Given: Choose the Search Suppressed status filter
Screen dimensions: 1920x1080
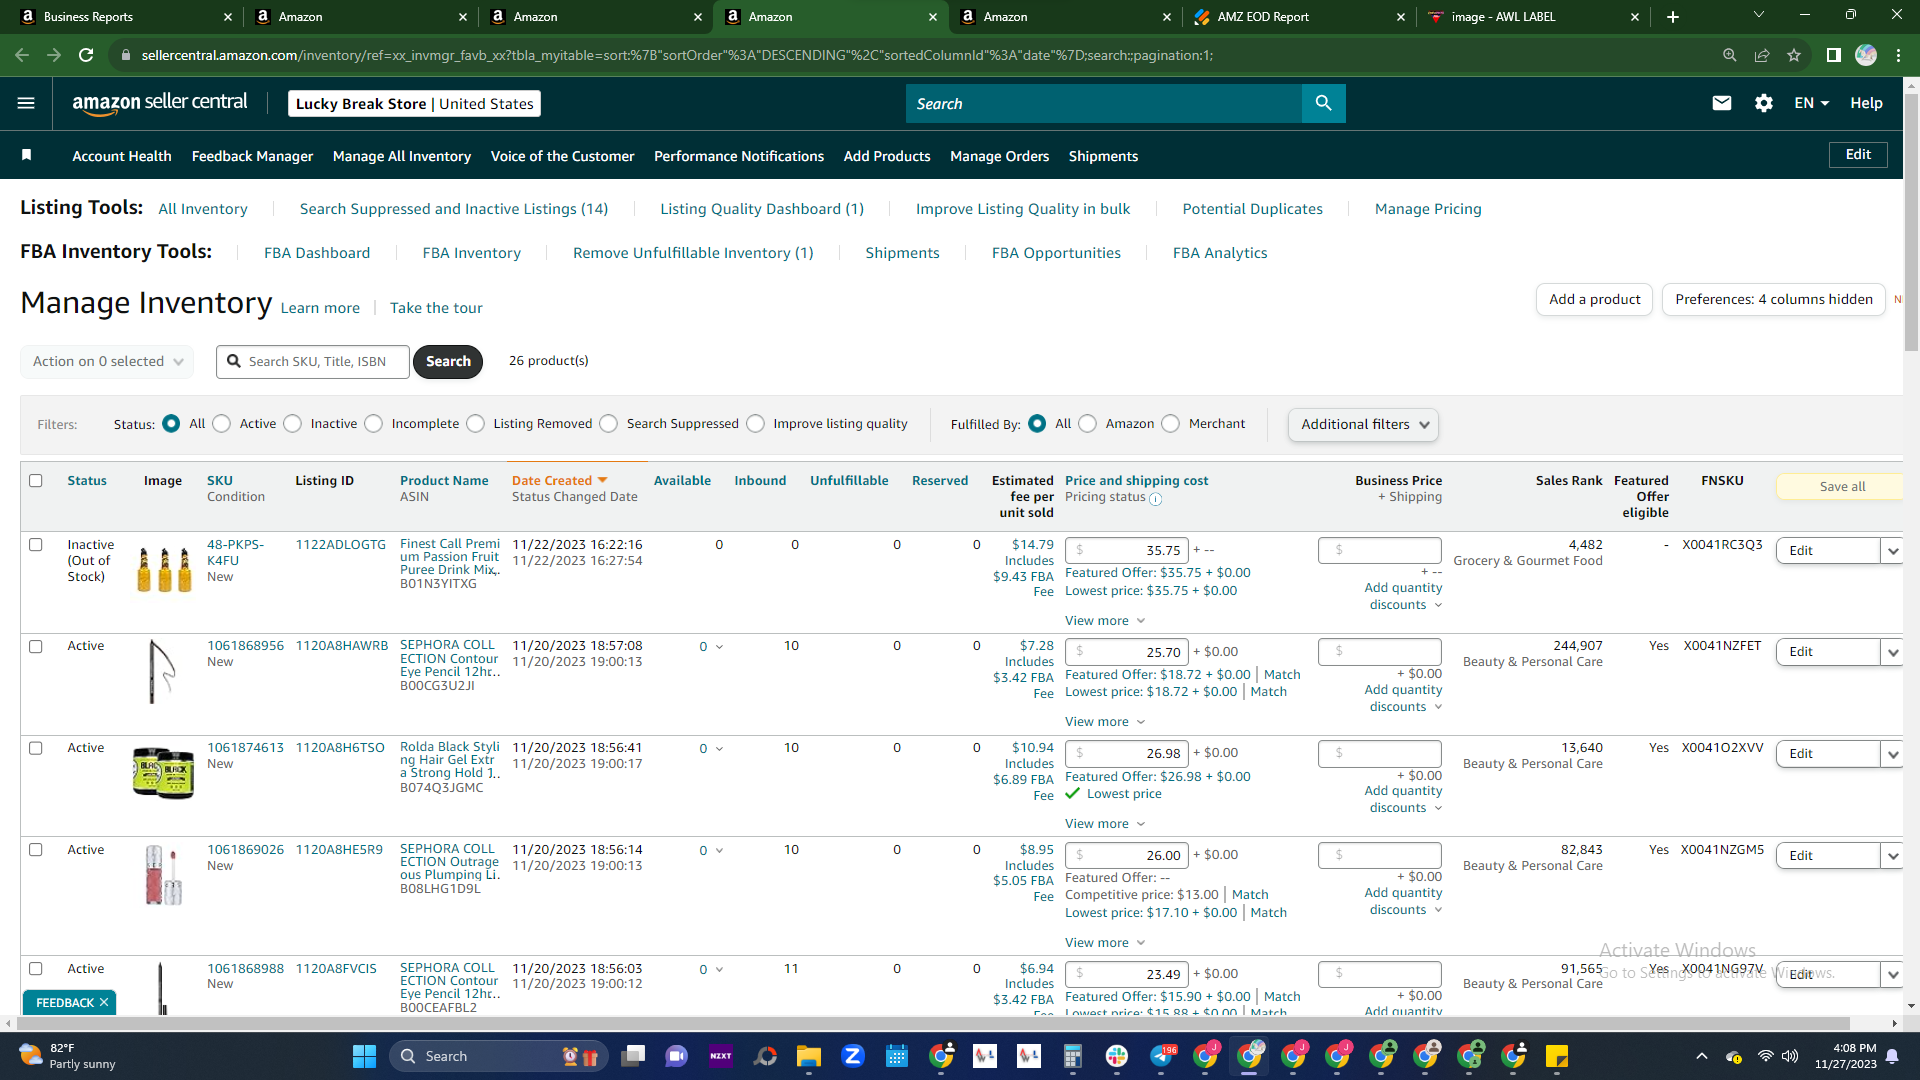Looking at the screenshot, I should pos(609,424).
